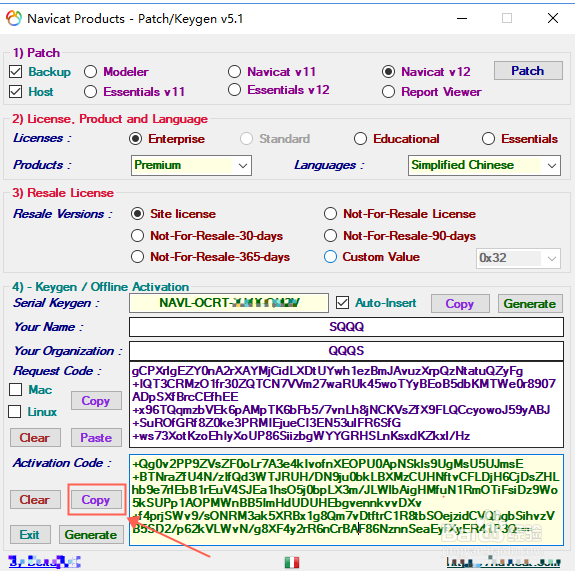Select the Custom Value radio button
575x571 pixels.
click(330, 257)
